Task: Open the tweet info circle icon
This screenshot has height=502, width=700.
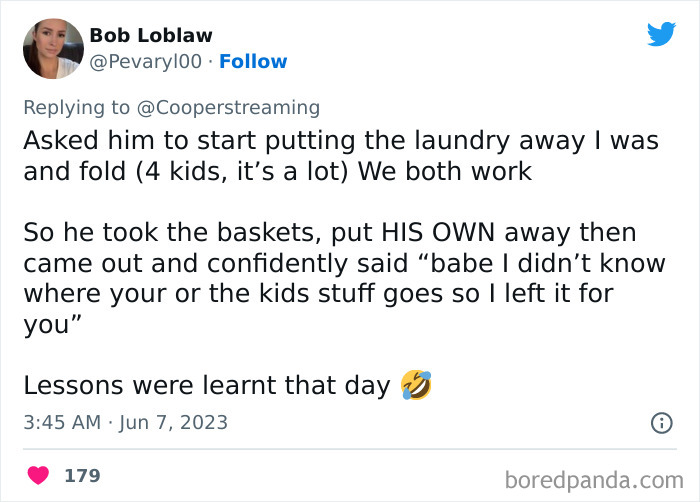Action: coord(661,423)
